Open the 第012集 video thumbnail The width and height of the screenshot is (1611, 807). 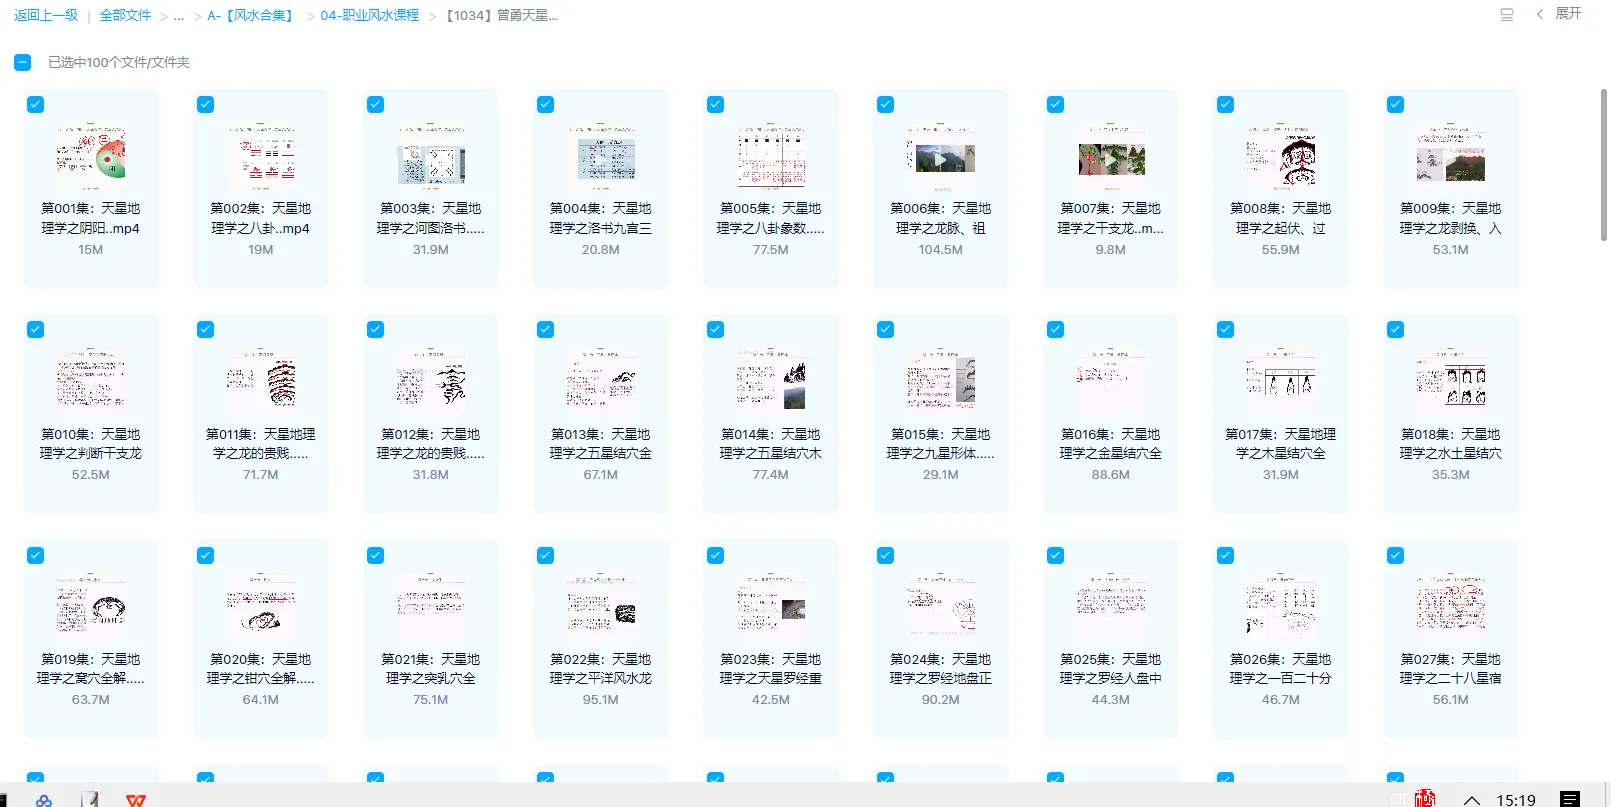pos(431,382)
